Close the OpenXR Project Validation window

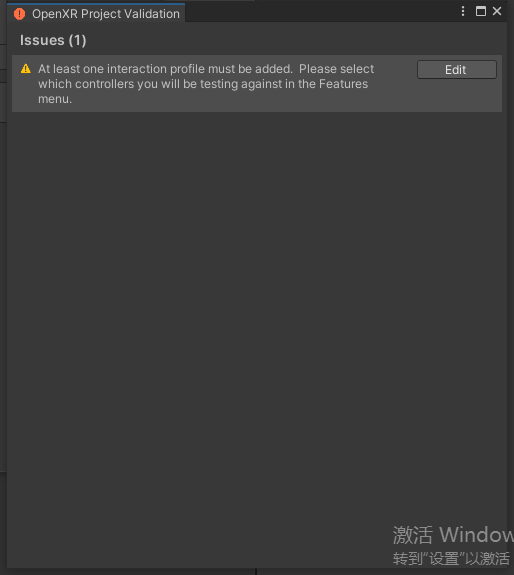coord(497,11)
